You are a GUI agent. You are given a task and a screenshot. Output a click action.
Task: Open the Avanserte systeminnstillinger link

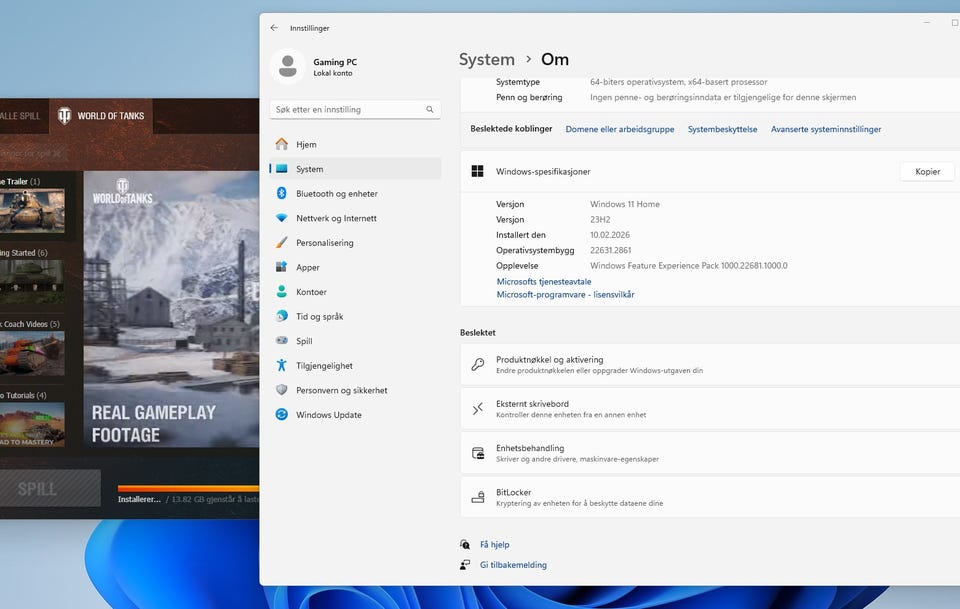pos(825,129)
